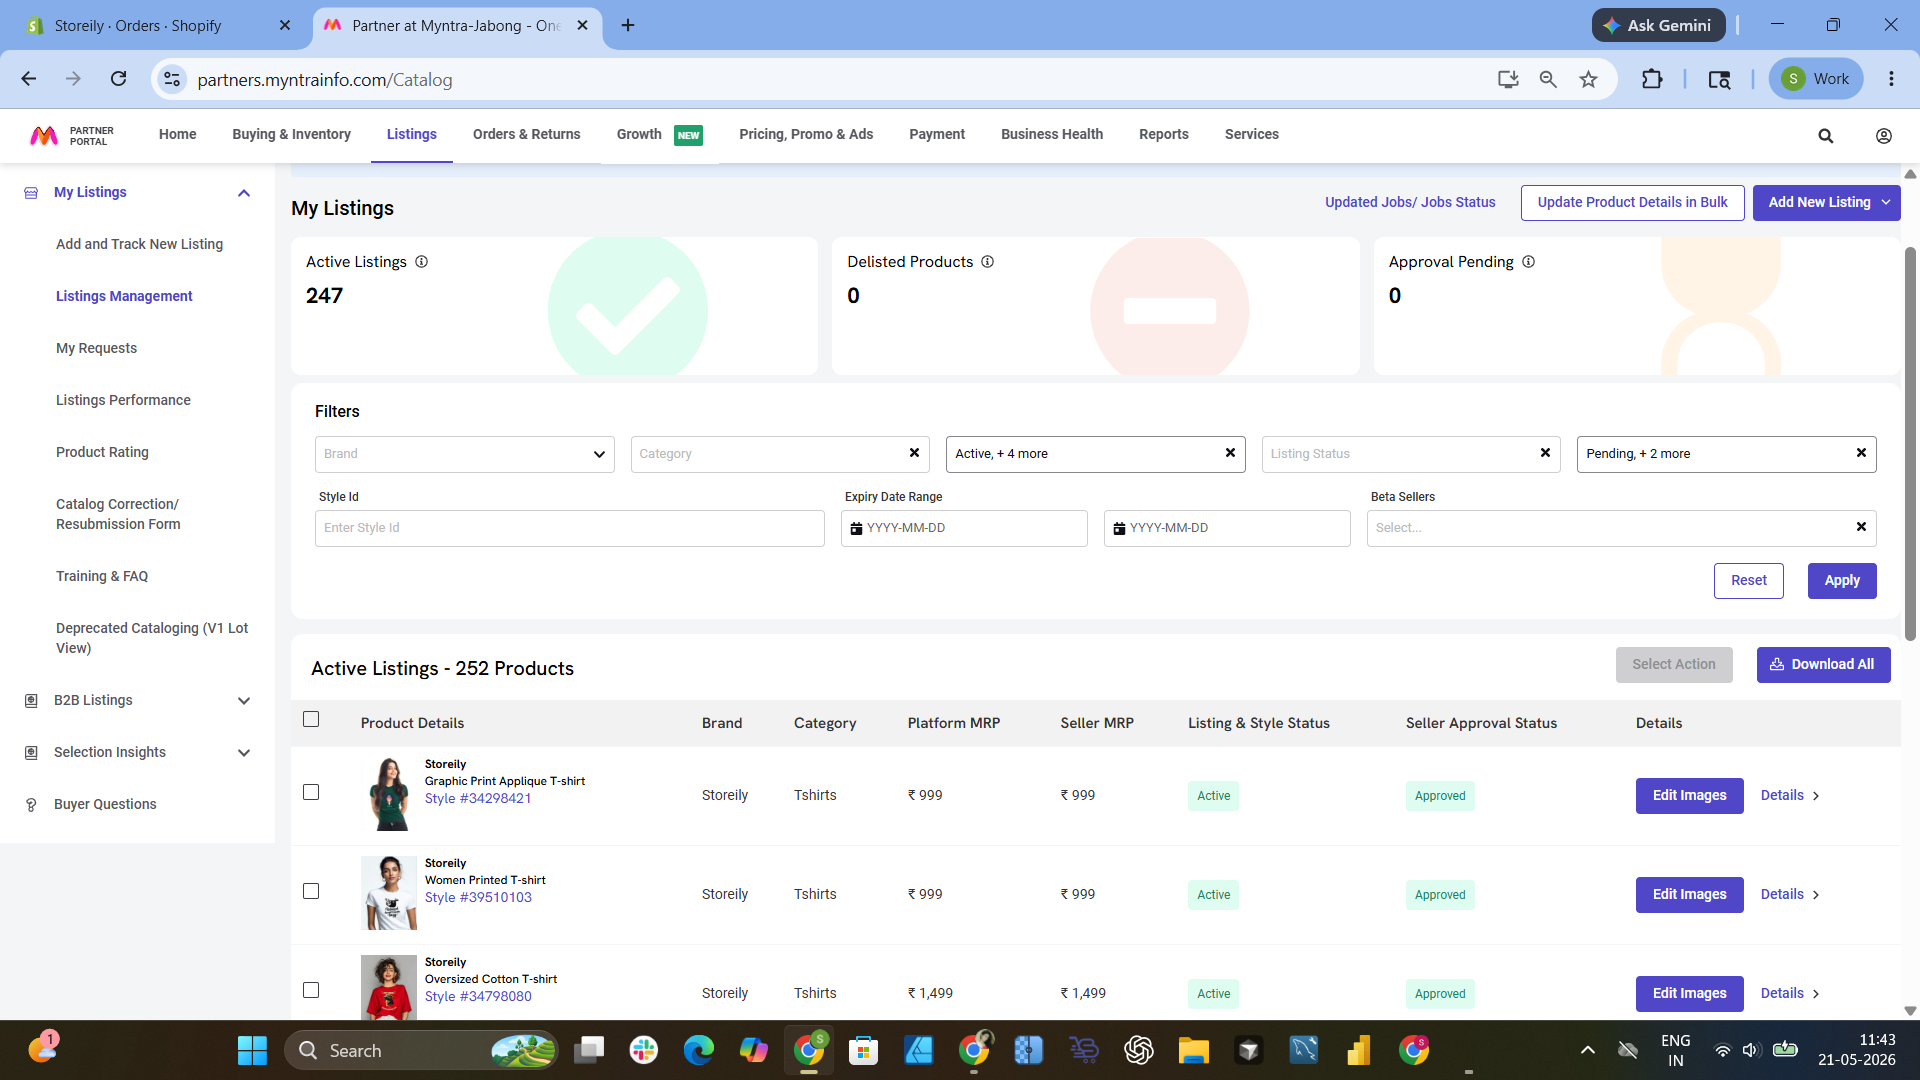Open Slack from the Windows taskbar
Screen dimensions: 1920x1080
[x=643, y=1050]
